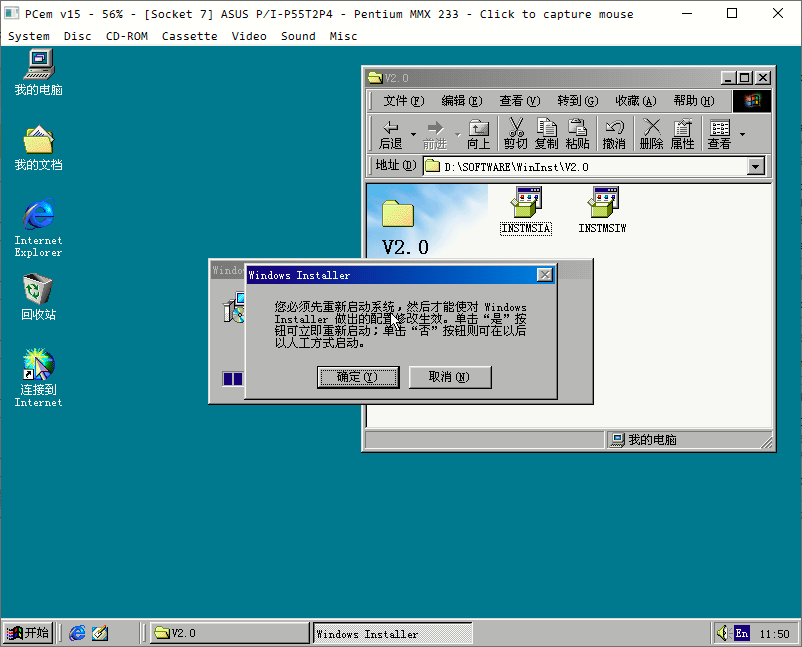Click the 我的电脑 status bar entry
Viewport: 802px width, 647px height.
click(644, 439)
